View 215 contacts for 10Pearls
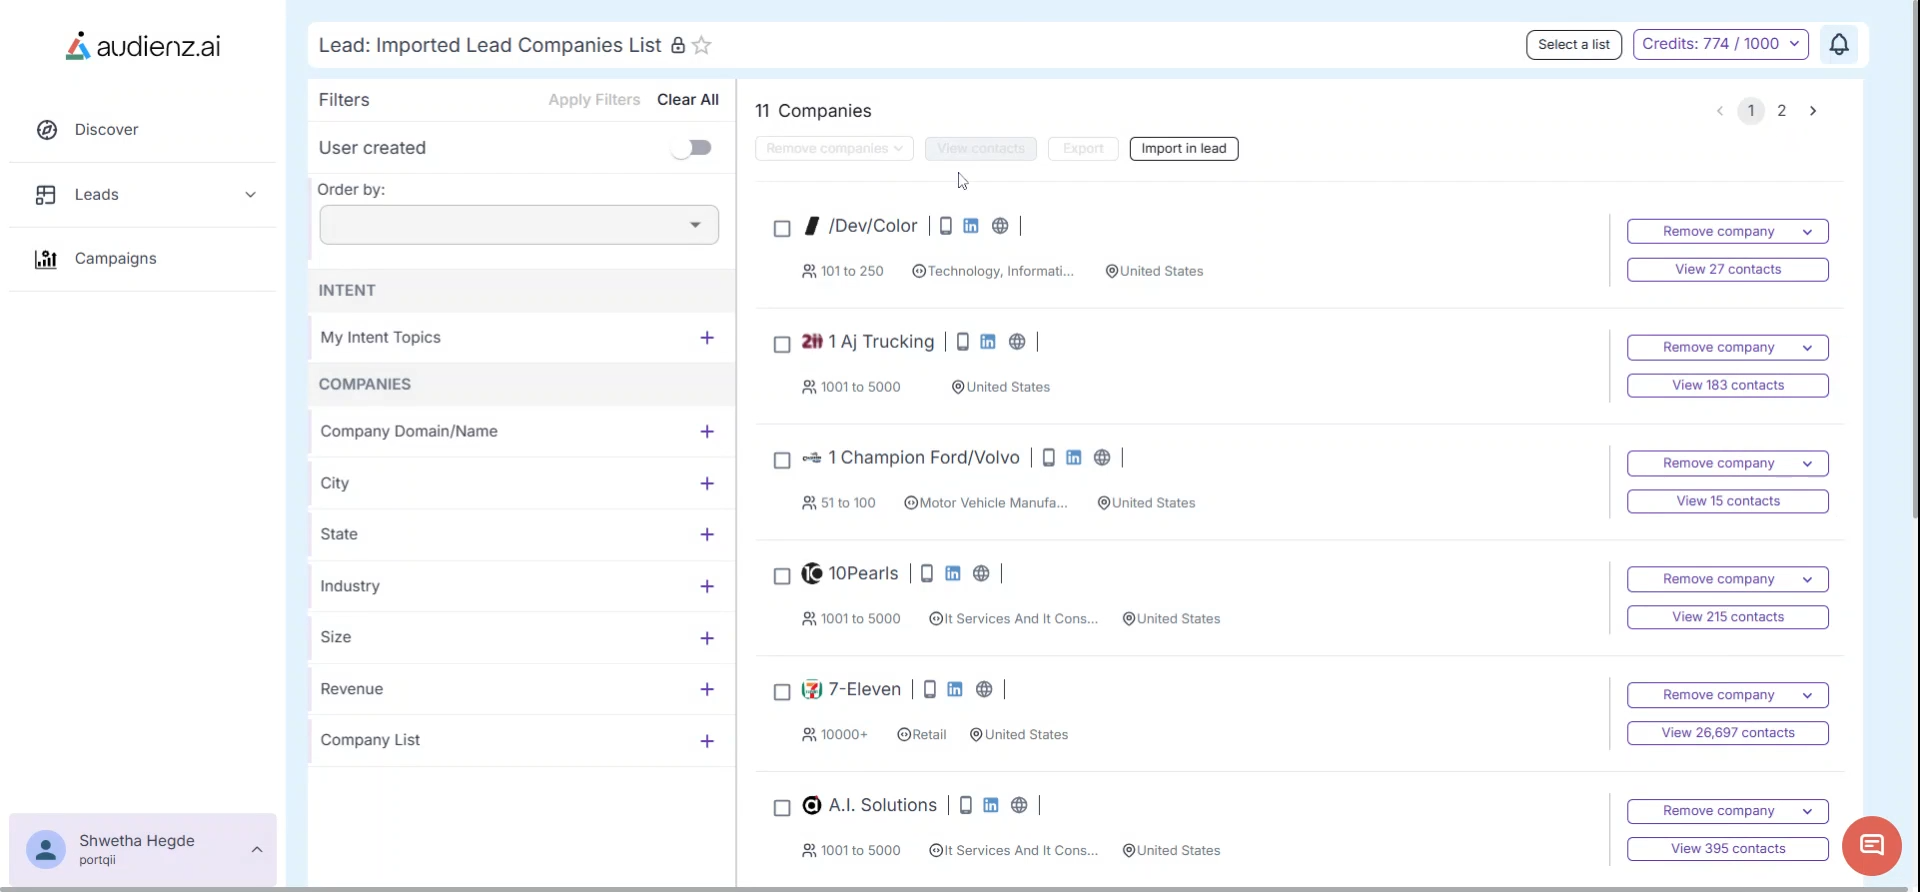Screen dimensions: 1920x892 [x=1727, y=617]
